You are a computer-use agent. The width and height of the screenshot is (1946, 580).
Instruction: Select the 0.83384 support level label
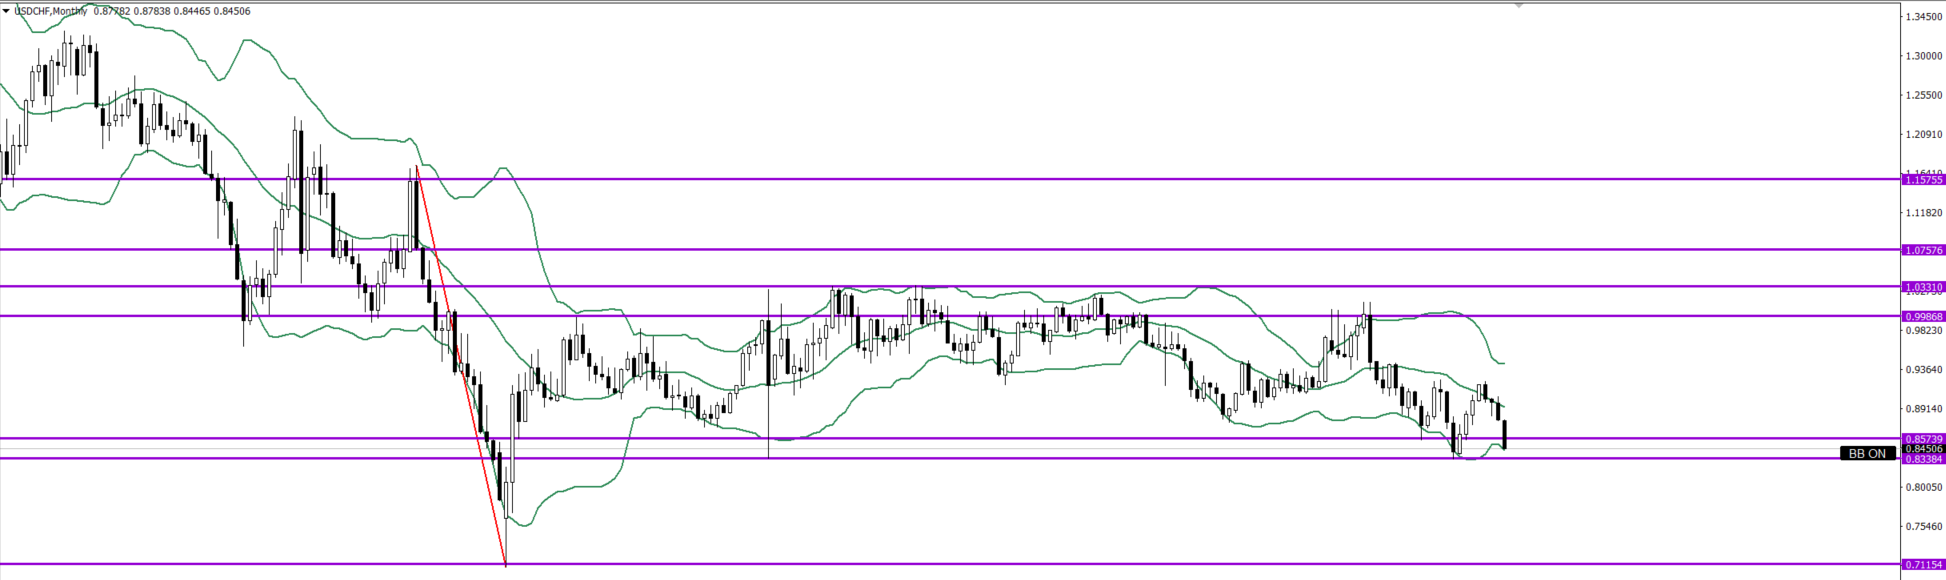pyautogui.click(x=1924, y=459)
